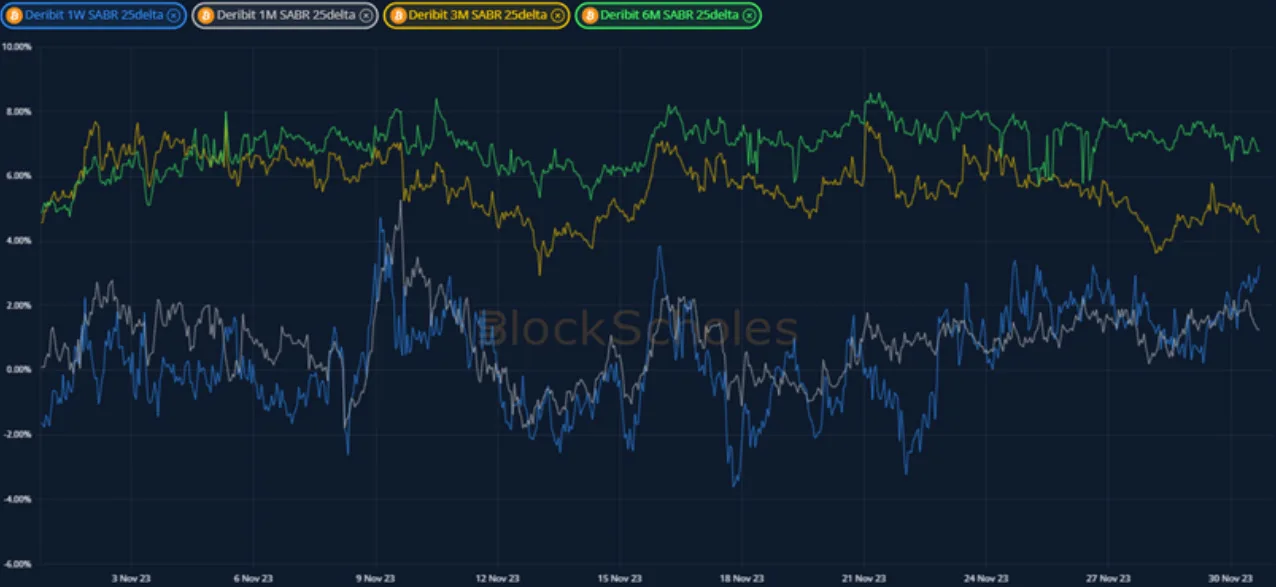Click the 9 Nov 23 date label
Viewport: 1276px width, 587px height.
[374, 578]
